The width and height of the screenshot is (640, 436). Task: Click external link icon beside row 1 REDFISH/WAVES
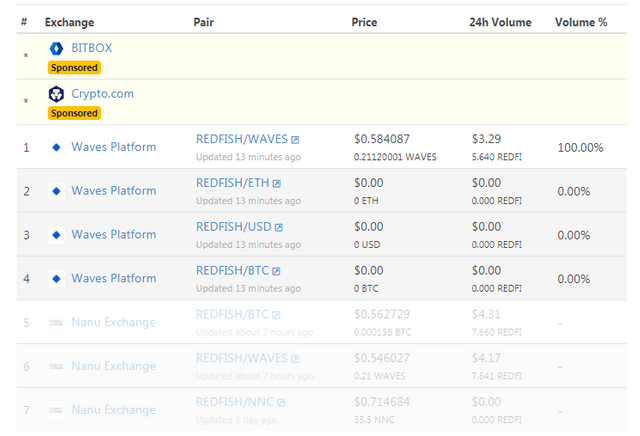(x=295, y=140)
